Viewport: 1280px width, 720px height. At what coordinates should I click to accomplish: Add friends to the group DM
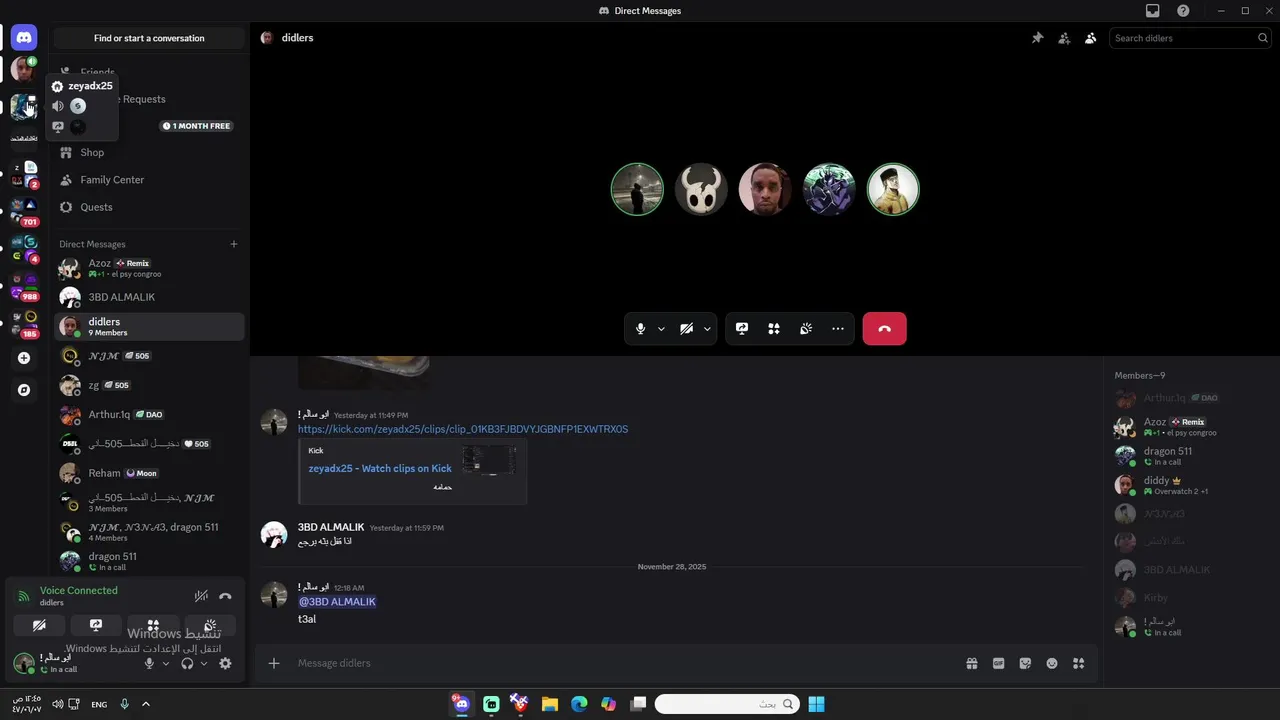1064,38
